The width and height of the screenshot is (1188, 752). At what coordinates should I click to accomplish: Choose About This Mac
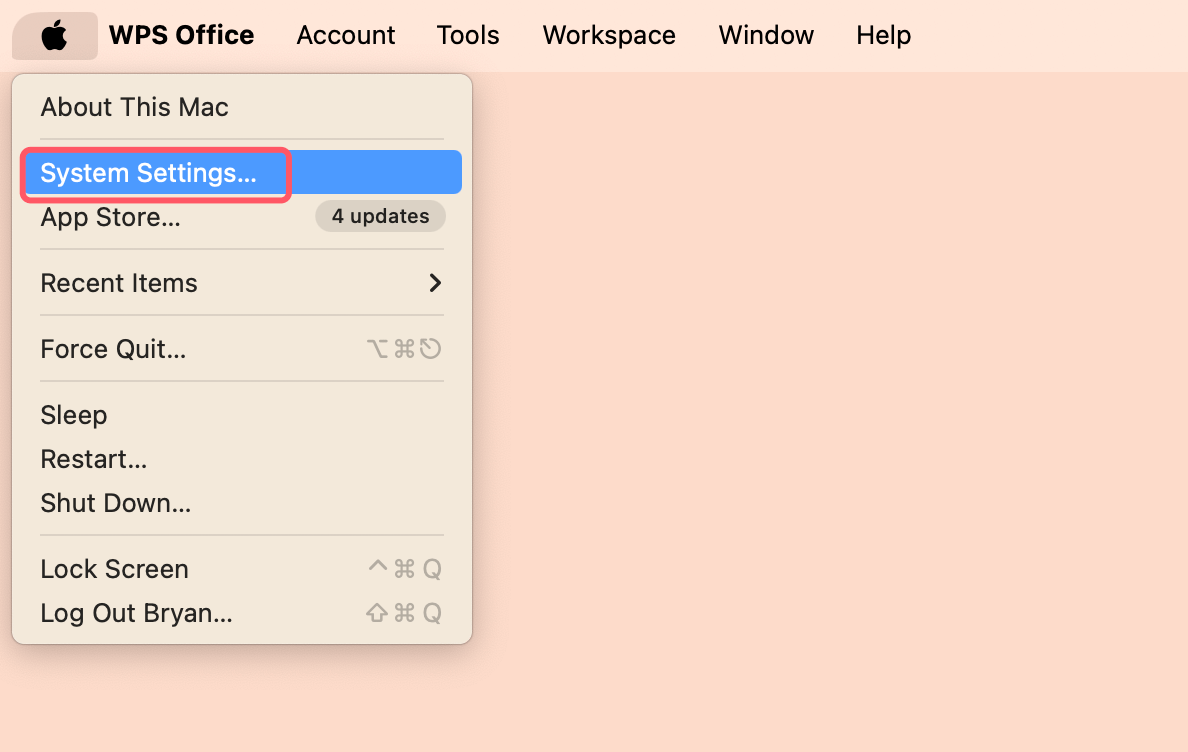[242, 108]
